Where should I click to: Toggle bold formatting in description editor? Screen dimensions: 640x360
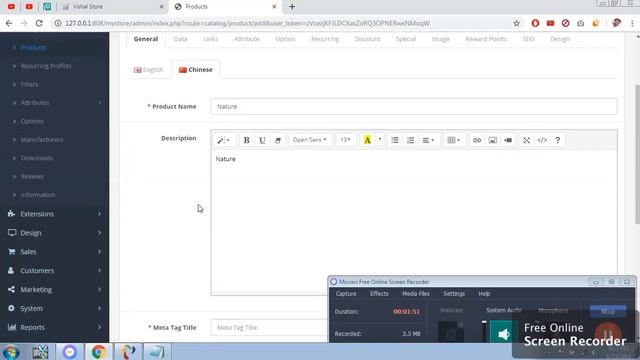[x=247, y=140]
